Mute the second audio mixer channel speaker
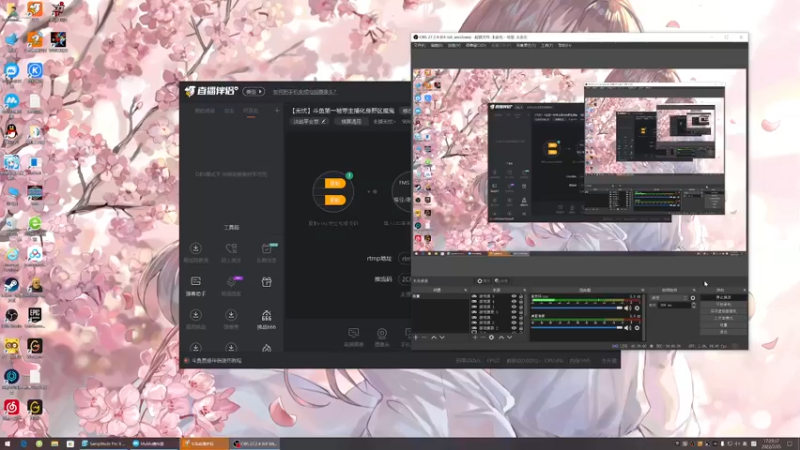Screen dimensions: 800x450 627,328
